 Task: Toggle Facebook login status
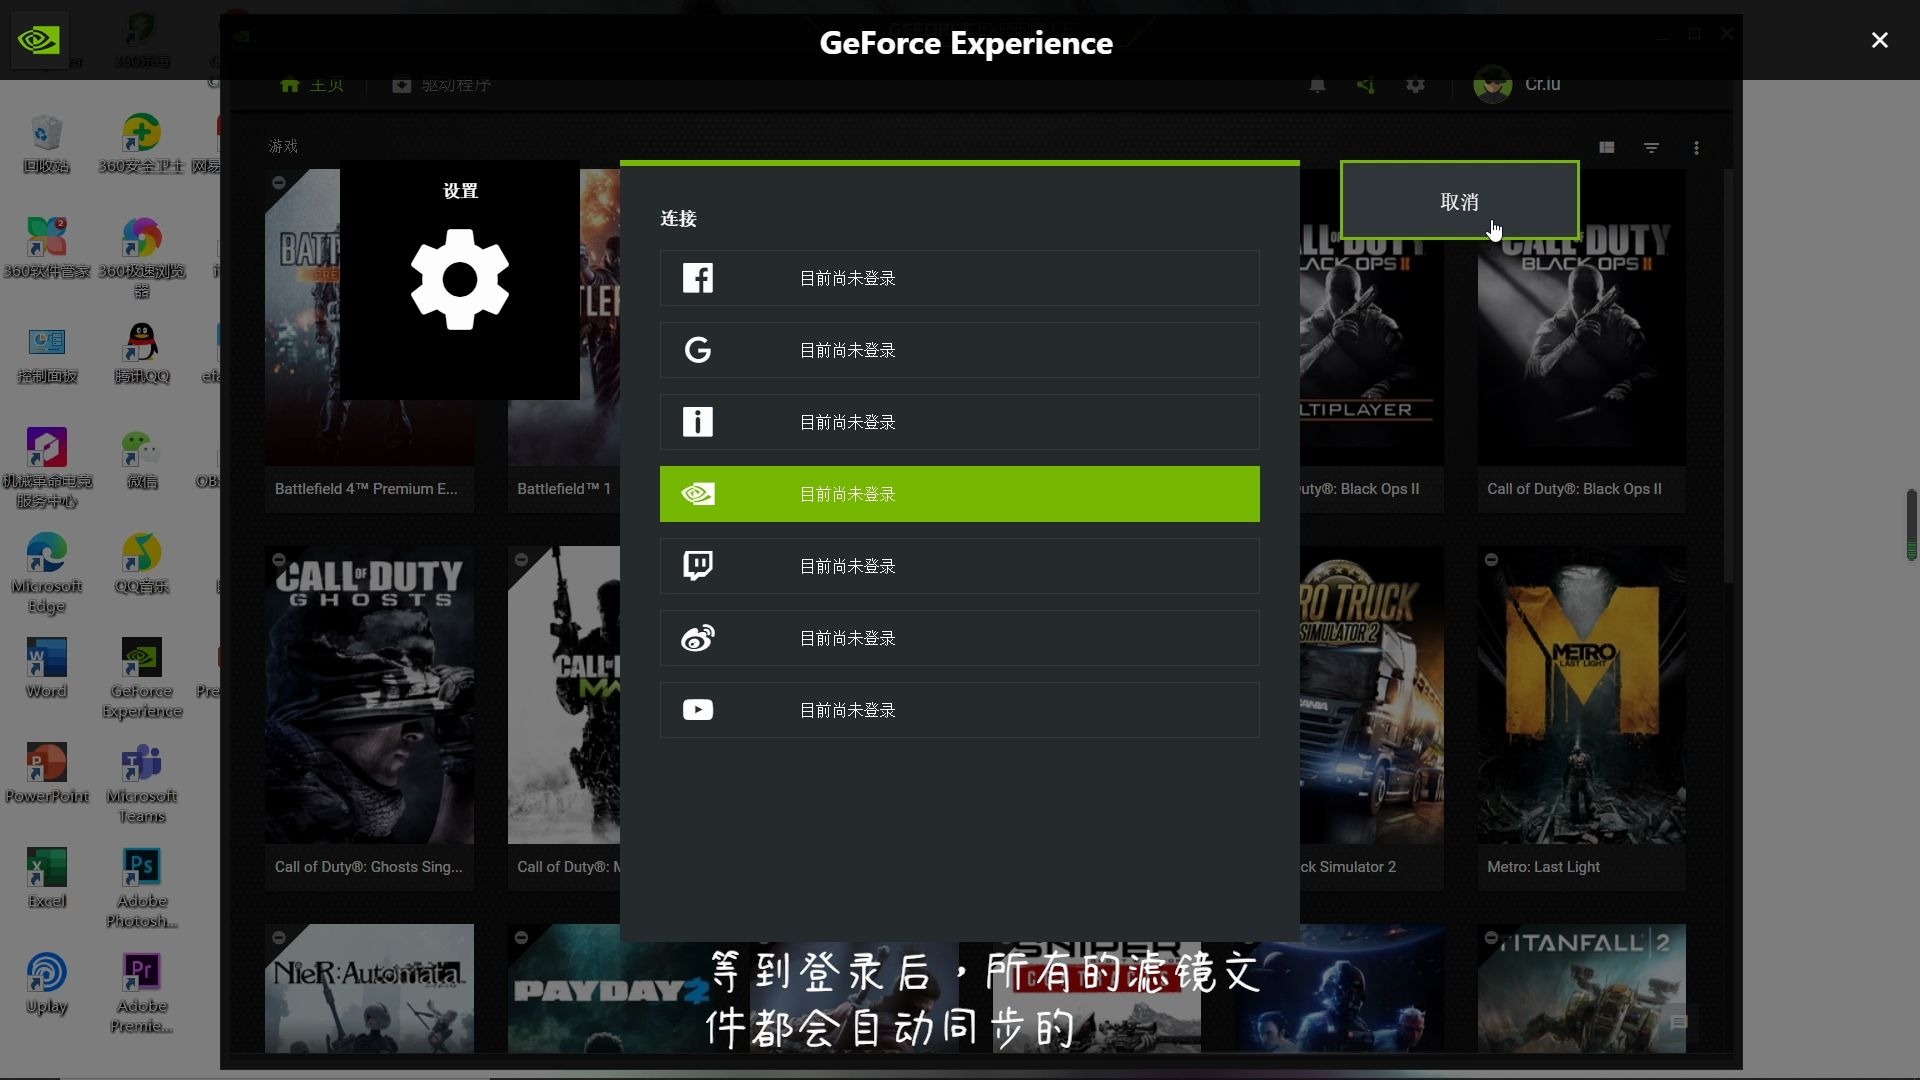pyautogui.click(x=959, y=277)
